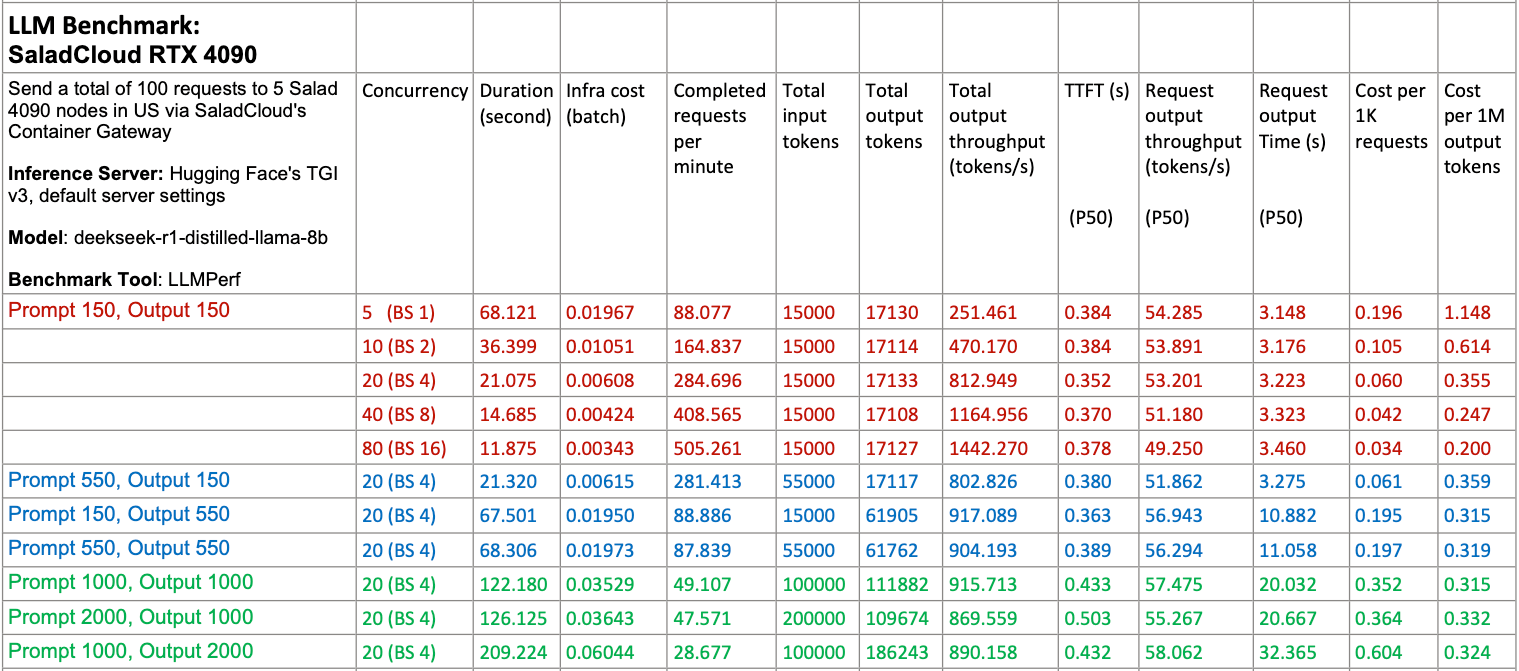
Task: Click the '40 (BS 8)' concurrency cell
Action: (x=399, y=415)
